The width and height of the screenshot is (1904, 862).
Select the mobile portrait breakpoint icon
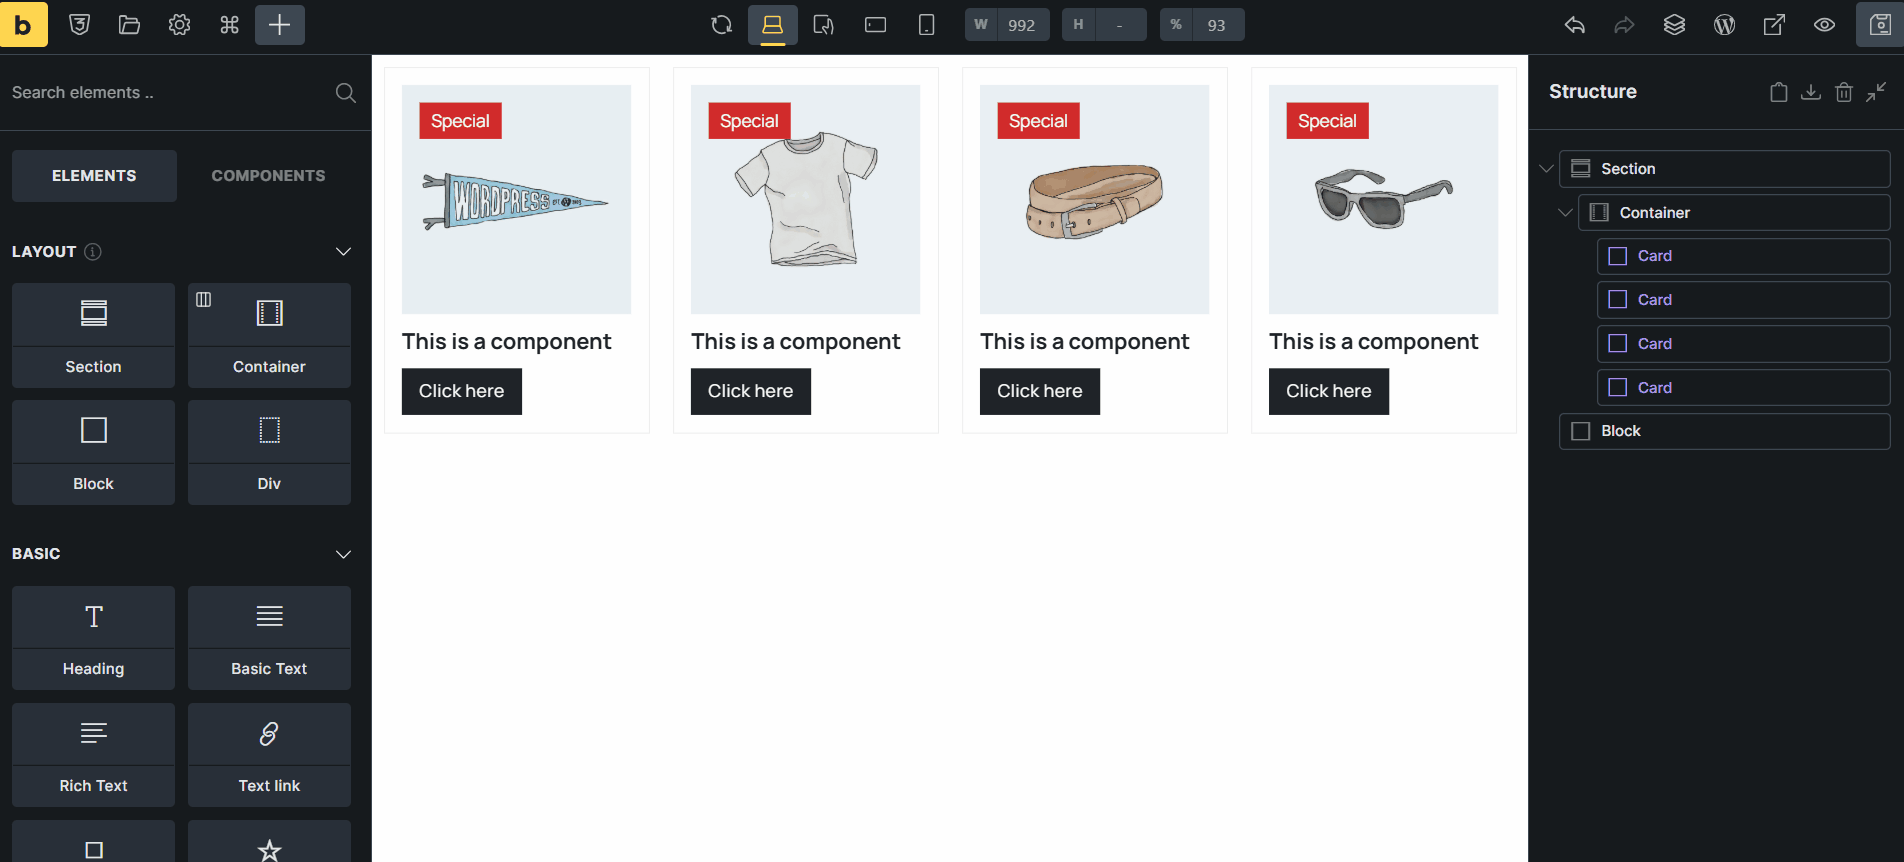point(927,25)
